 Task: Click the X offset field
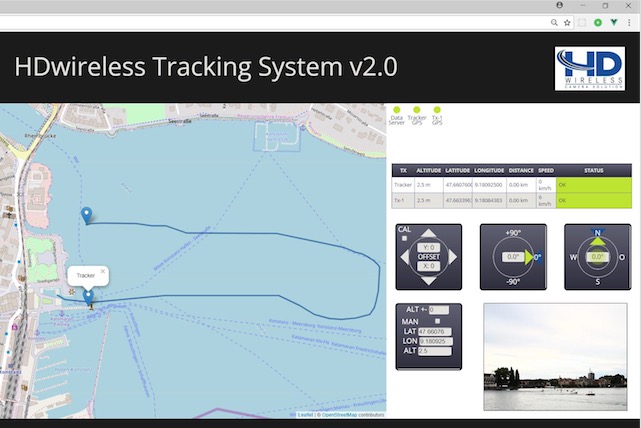(428, 266)
